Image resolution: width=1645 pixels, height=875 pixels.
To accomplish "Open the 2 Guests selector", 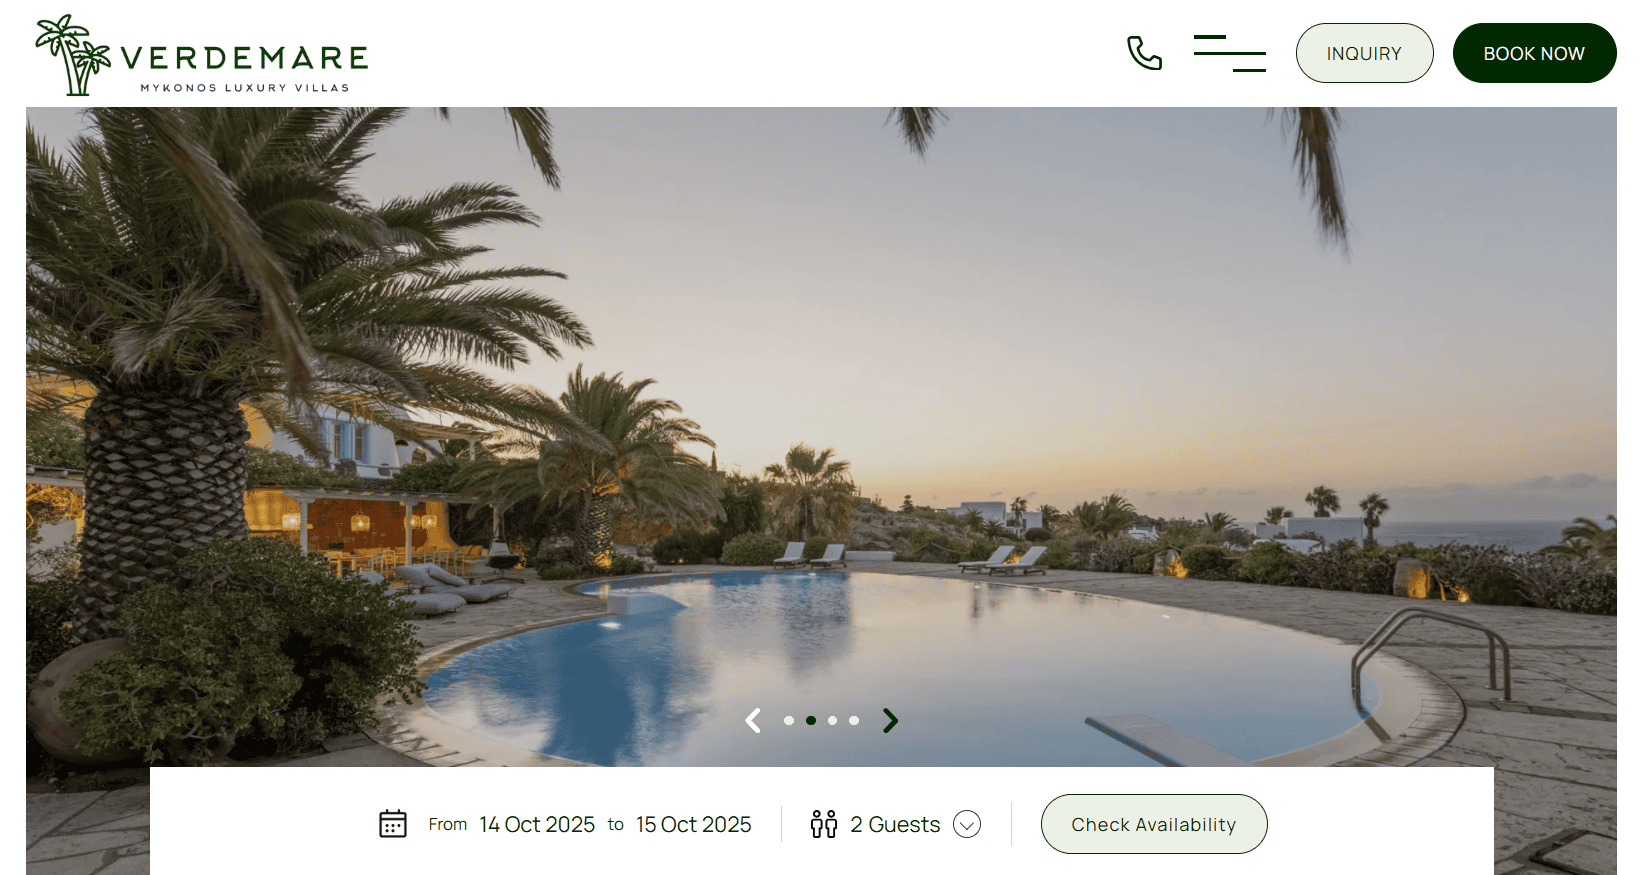I will (x=895, y=824).
